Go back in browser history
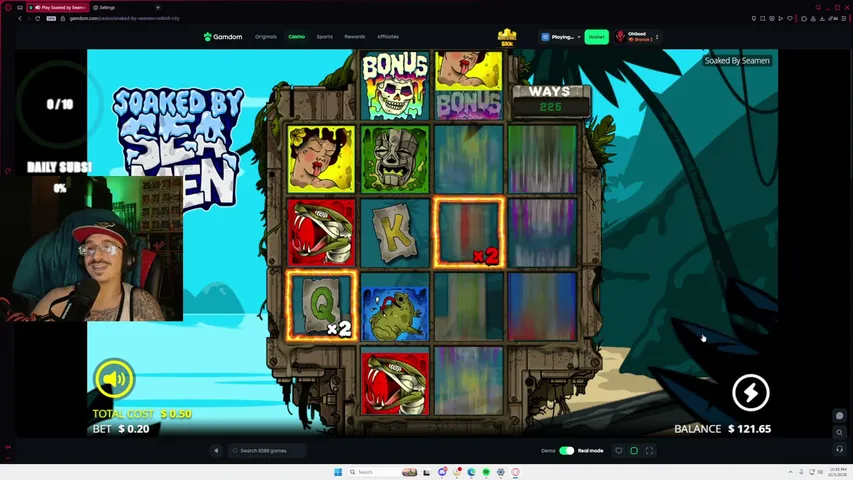This screenshot has width=853, height=480. [x=20, y=19]
